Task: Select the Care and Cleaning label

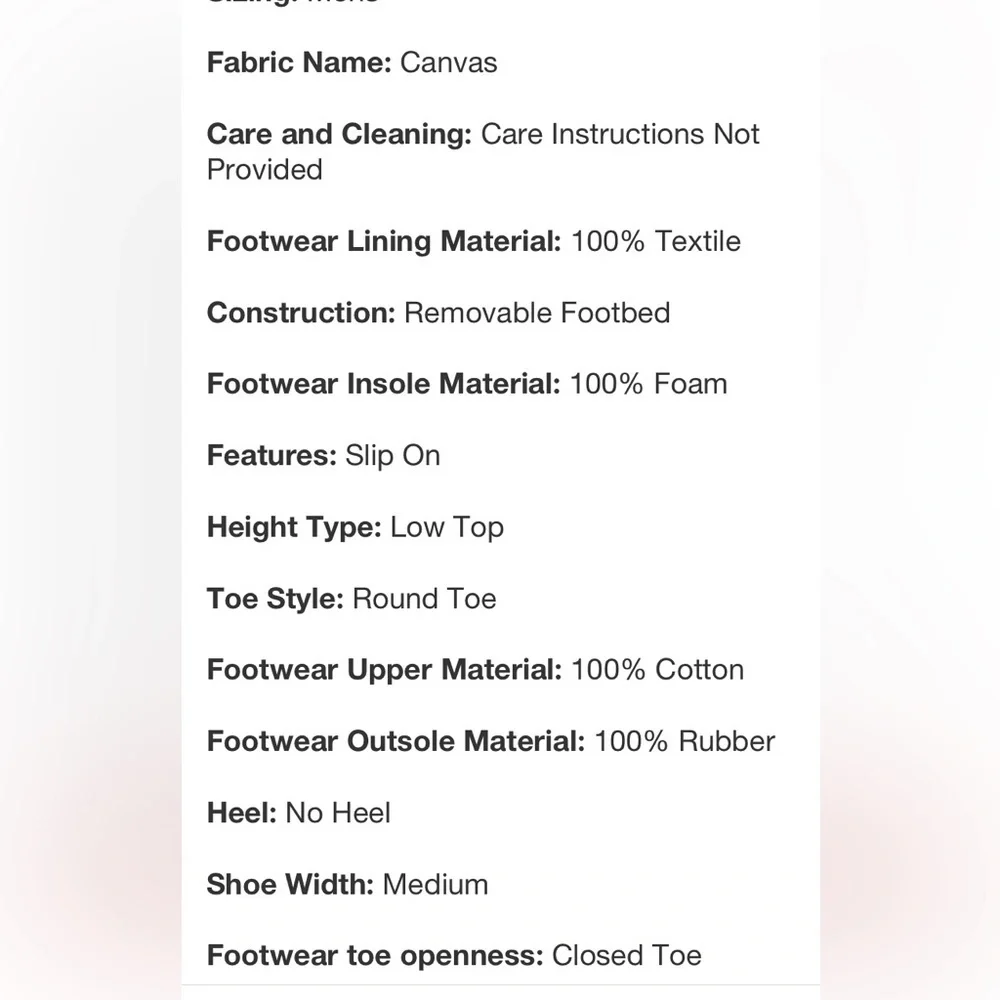Action: [339, 134]
